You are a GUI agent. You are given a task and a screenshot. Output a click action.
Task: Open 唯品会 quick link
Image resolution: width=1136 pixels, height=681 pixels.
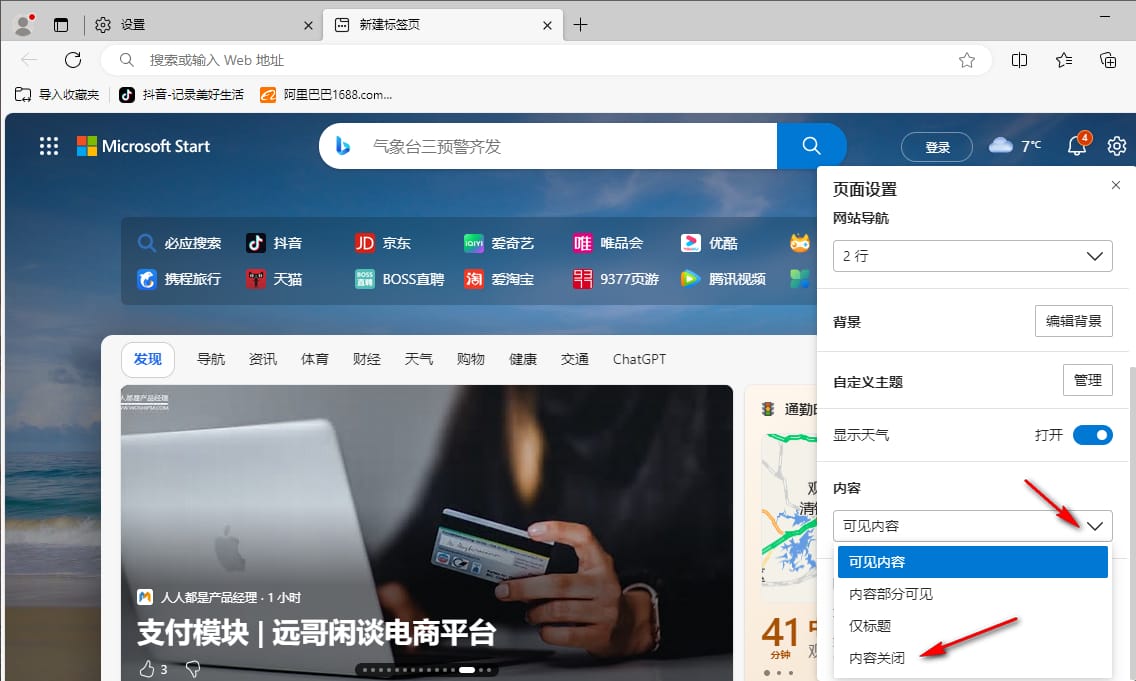pos(607,243)
